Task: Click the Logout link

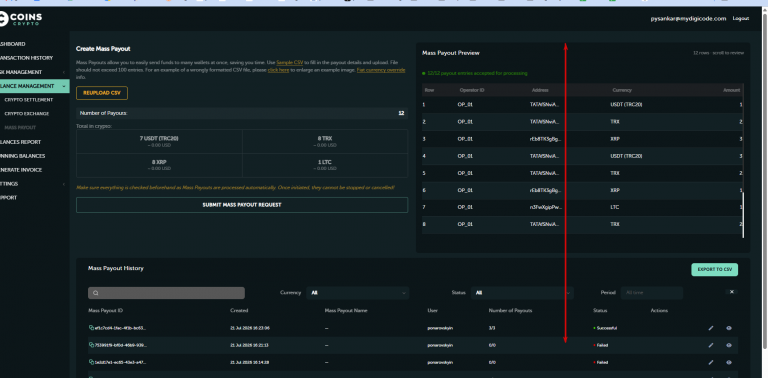Action: pos(741,19)
